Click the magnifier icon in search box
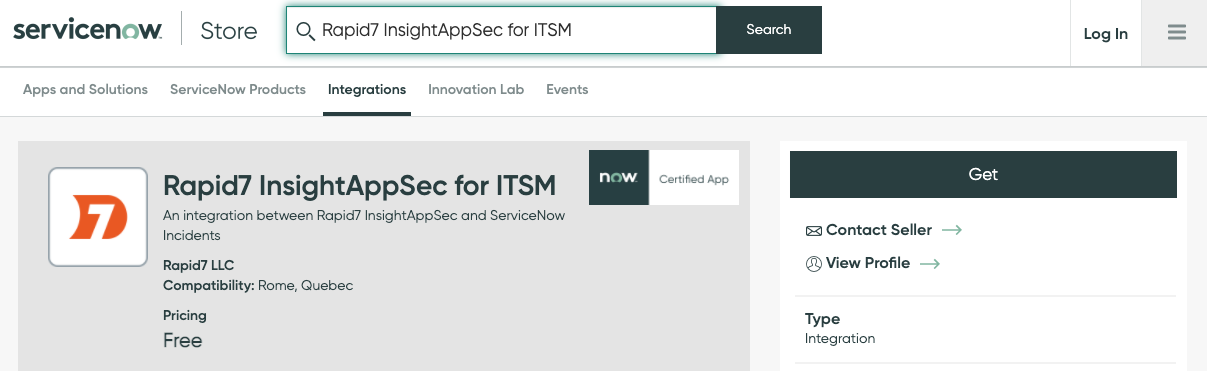 (305, 30)
